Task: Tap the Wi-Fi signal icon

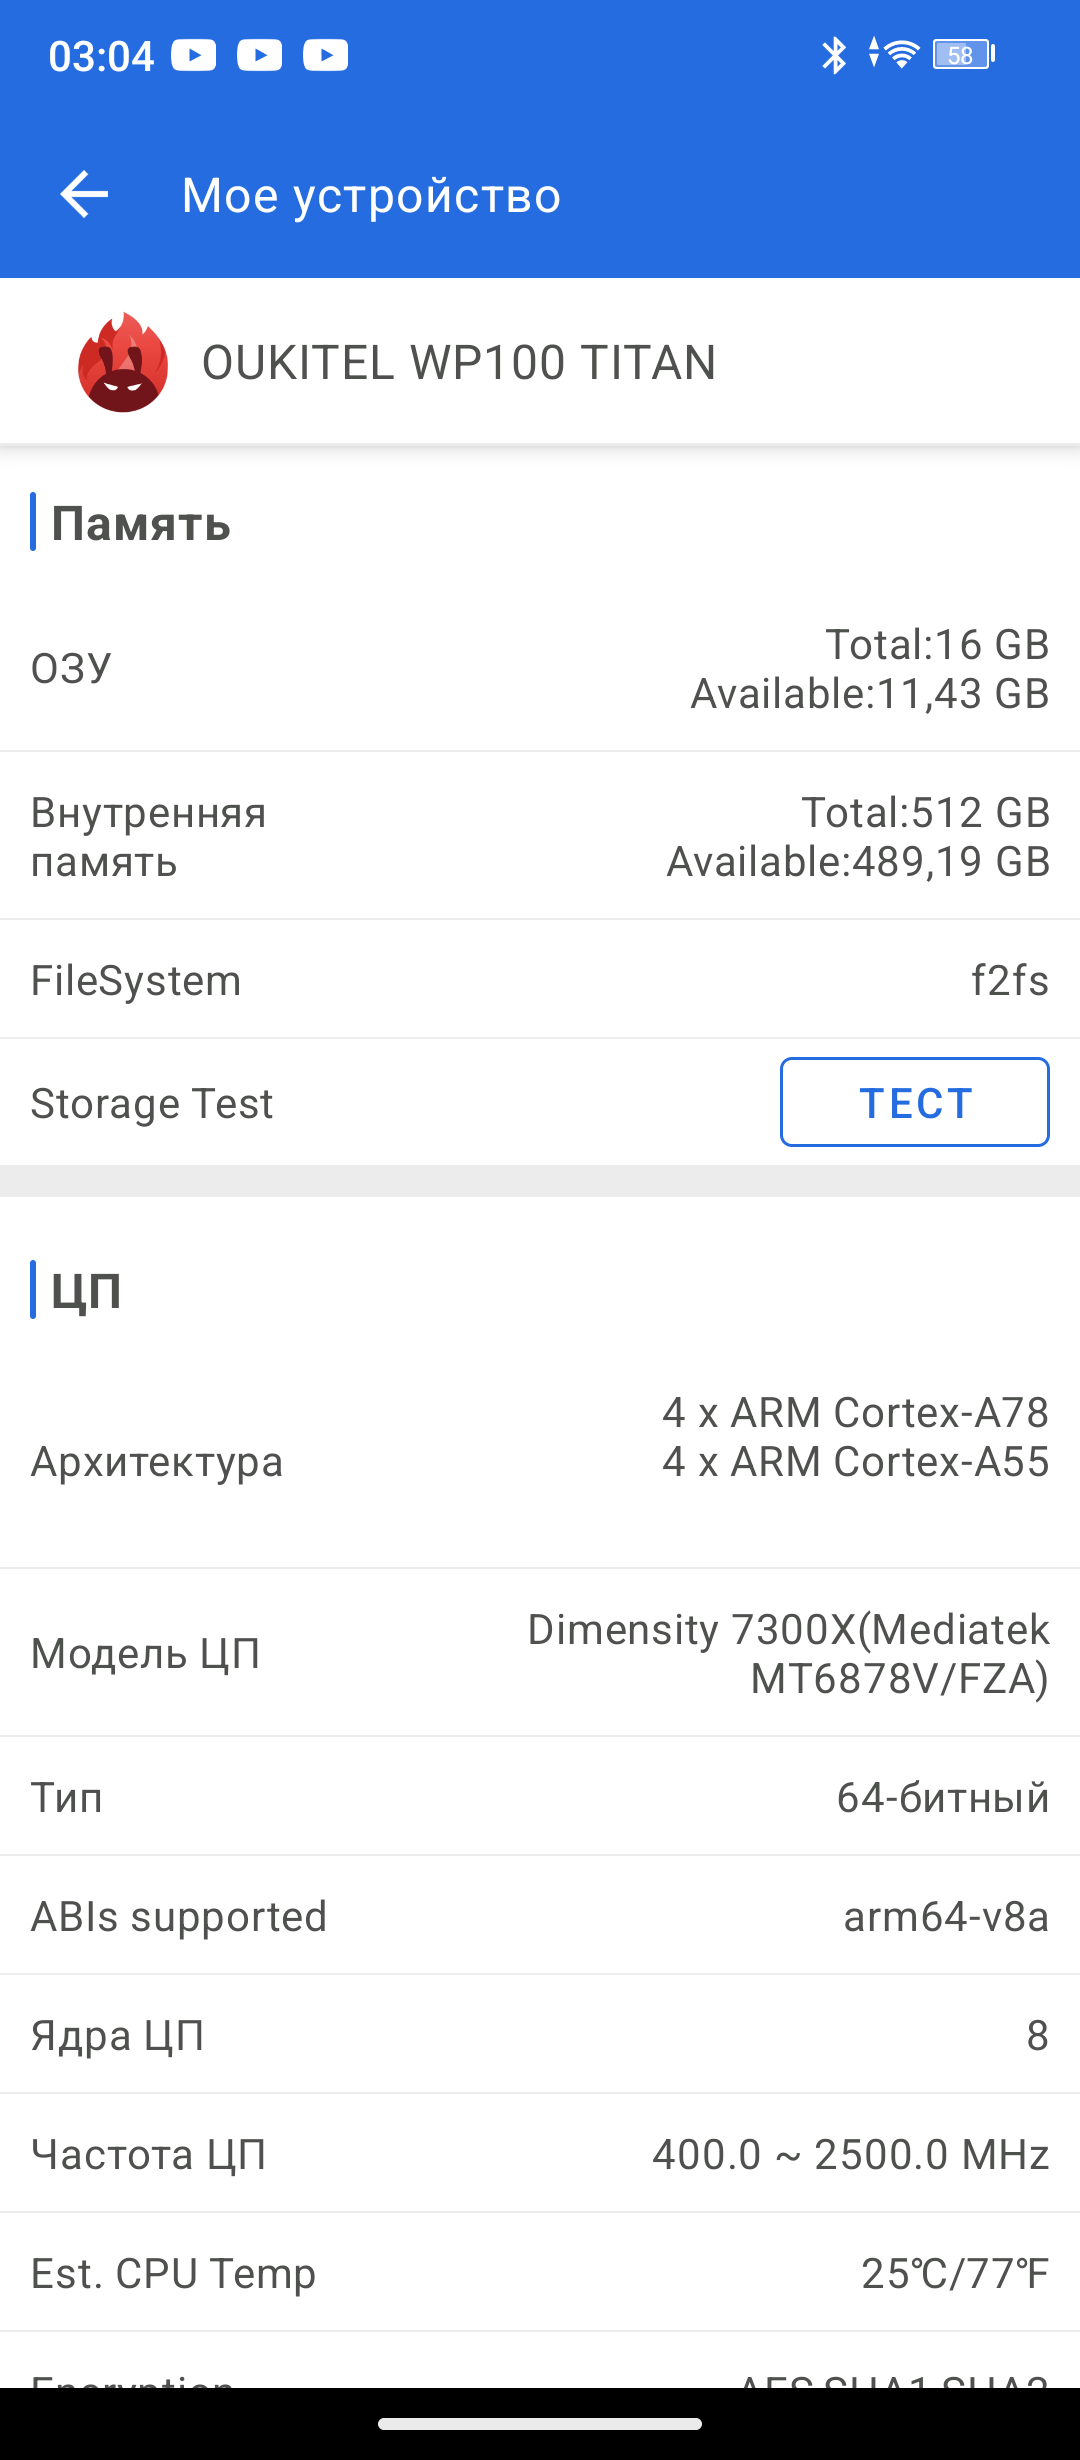Action: 901,54
